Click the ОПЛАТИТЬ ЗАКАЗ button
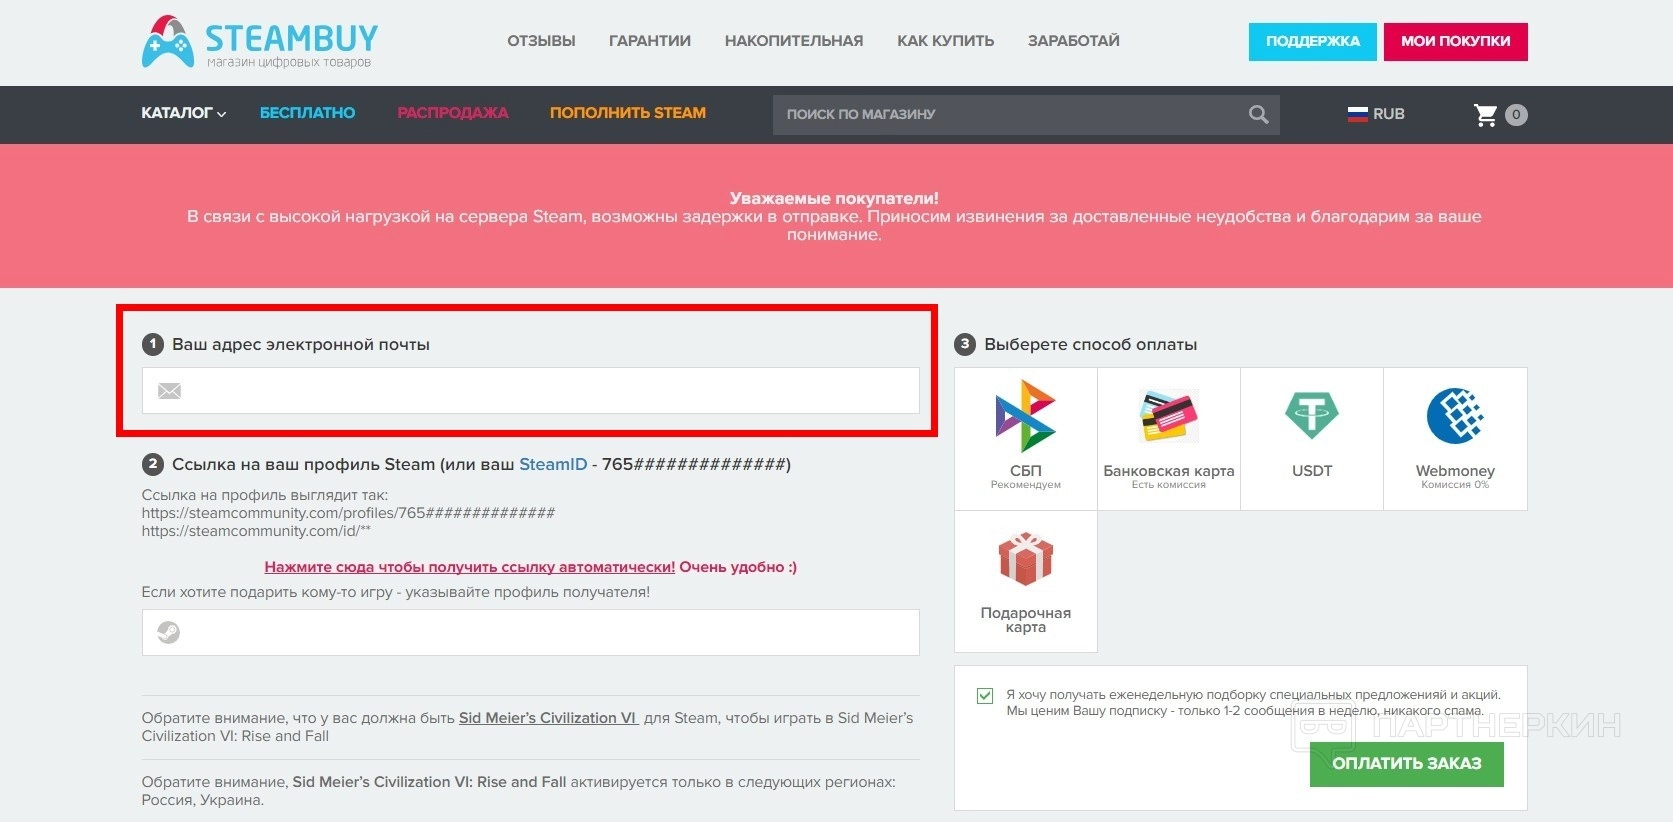 point(1407,764)
